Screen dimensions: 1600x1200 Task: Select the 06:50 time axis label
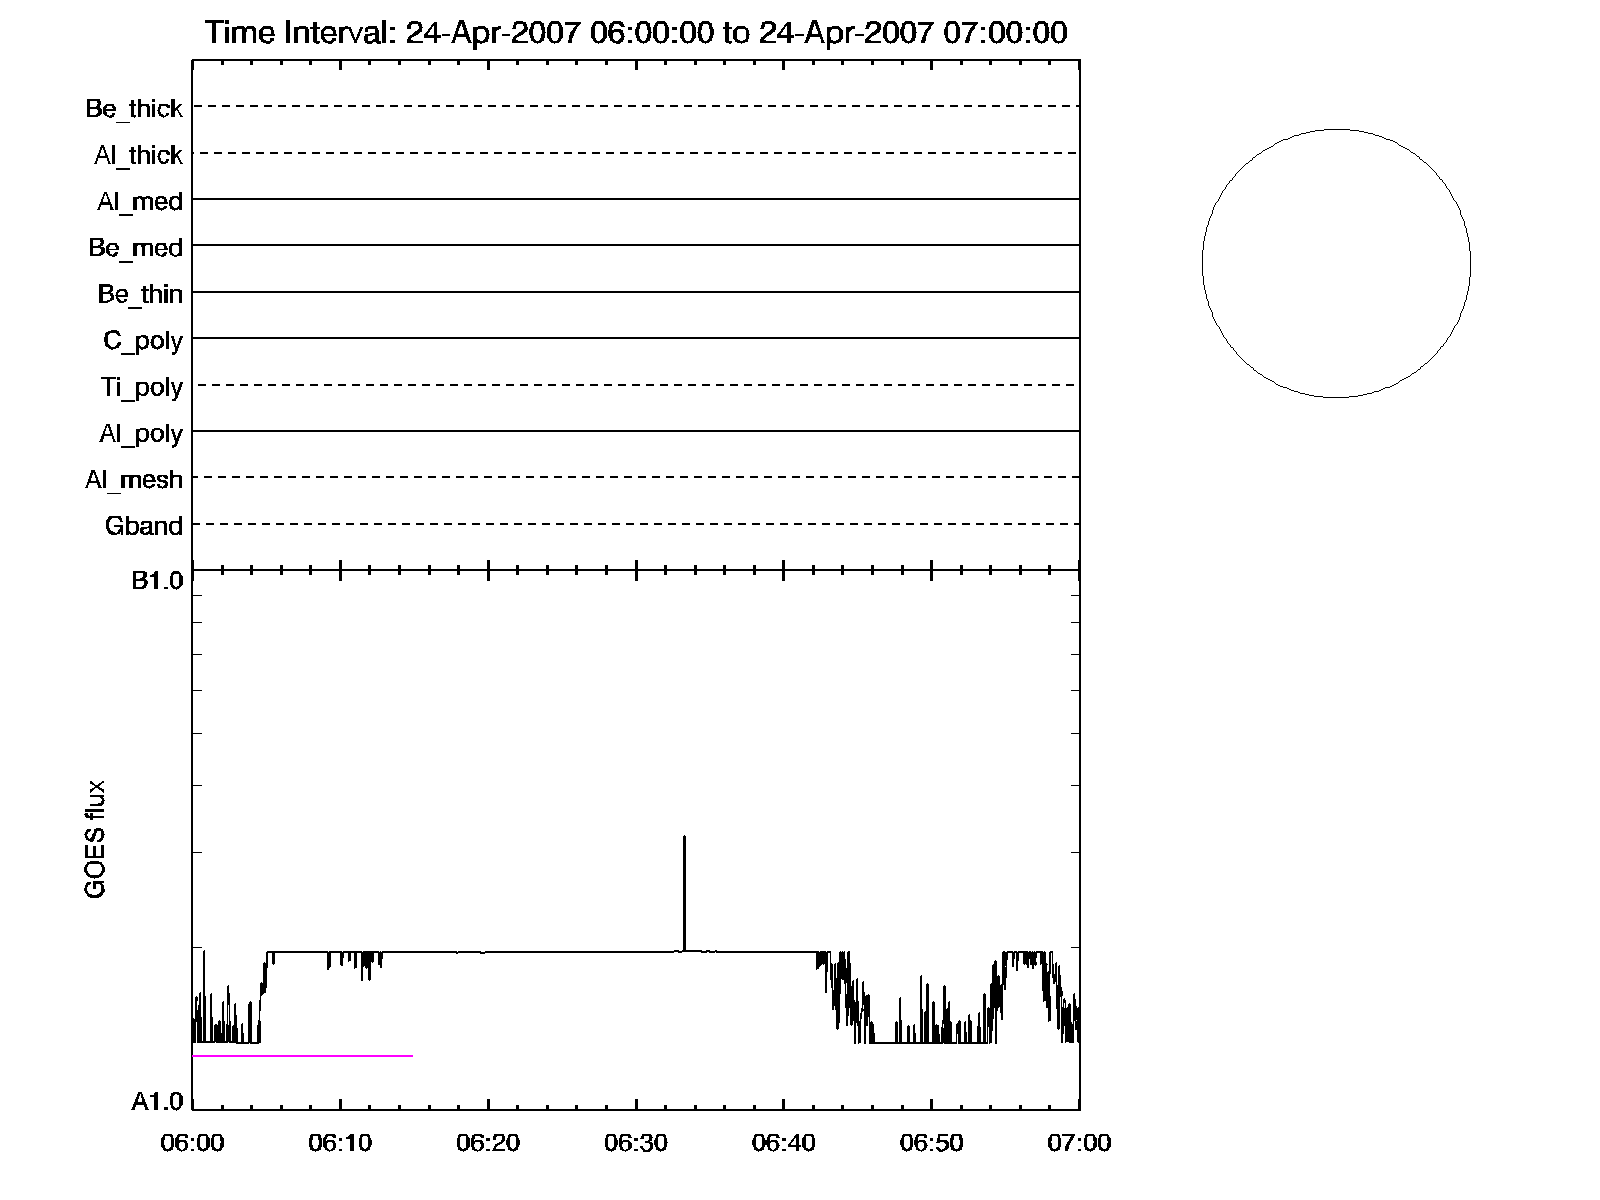point(931,1143)
